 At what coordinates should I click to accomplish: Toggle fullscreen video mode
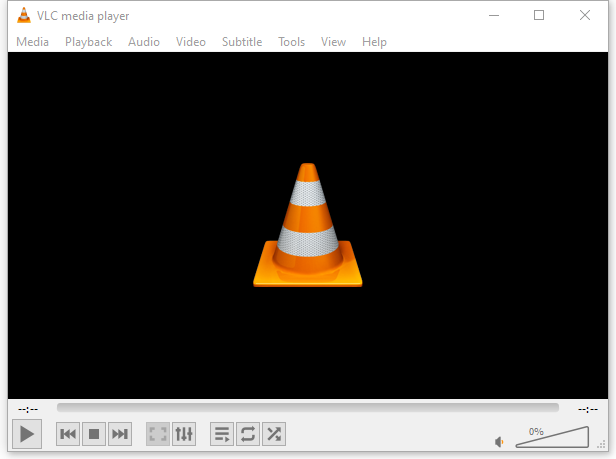tap(158, 434)
